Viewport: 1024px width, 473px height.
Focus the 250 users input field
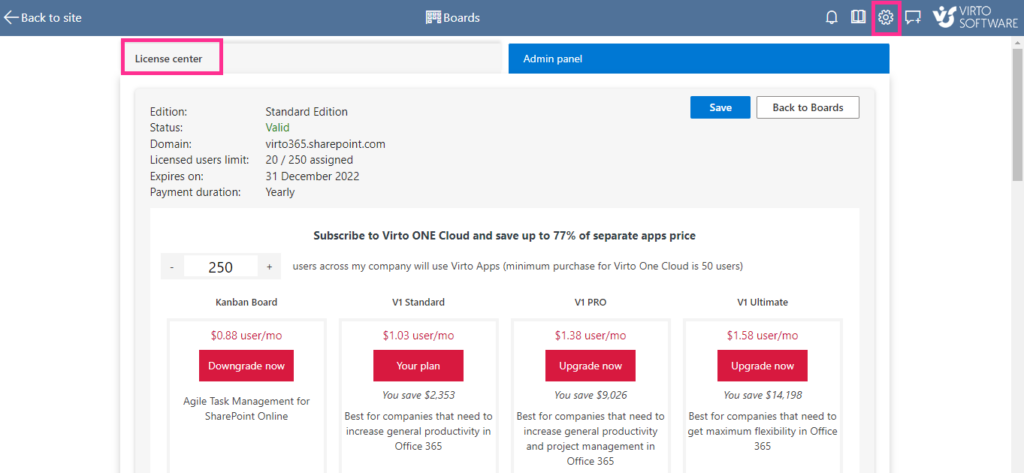pos(221,267)
